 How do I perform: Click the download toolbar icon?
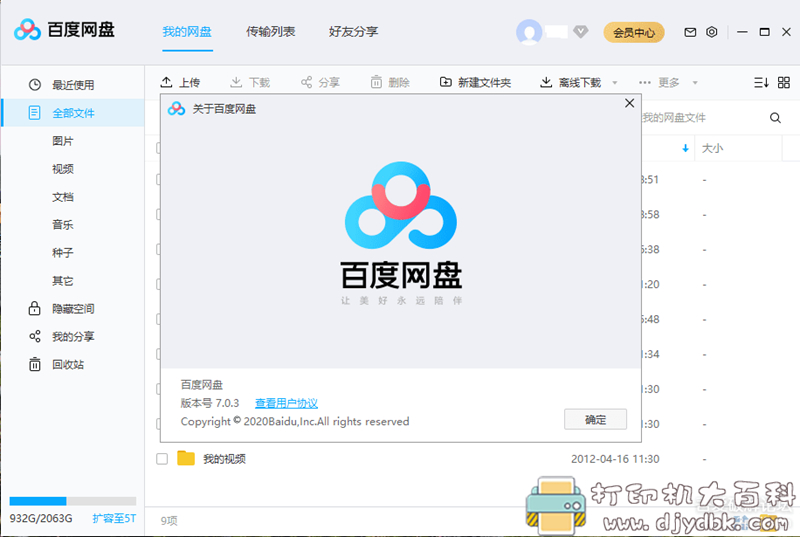pos(236,82)
